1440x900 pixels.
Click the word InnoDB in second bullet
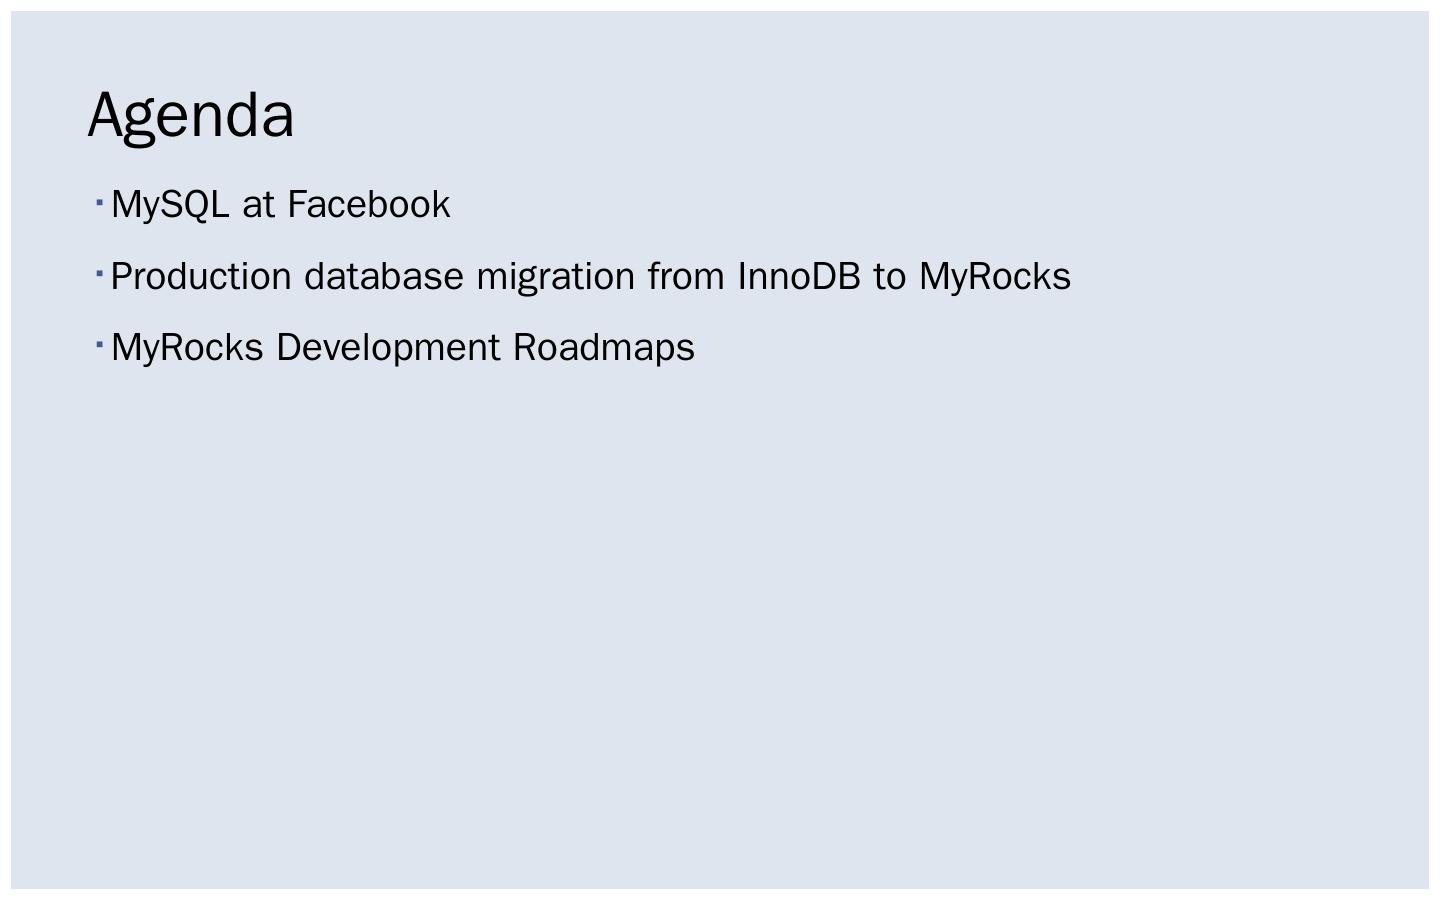coord(799,277)
